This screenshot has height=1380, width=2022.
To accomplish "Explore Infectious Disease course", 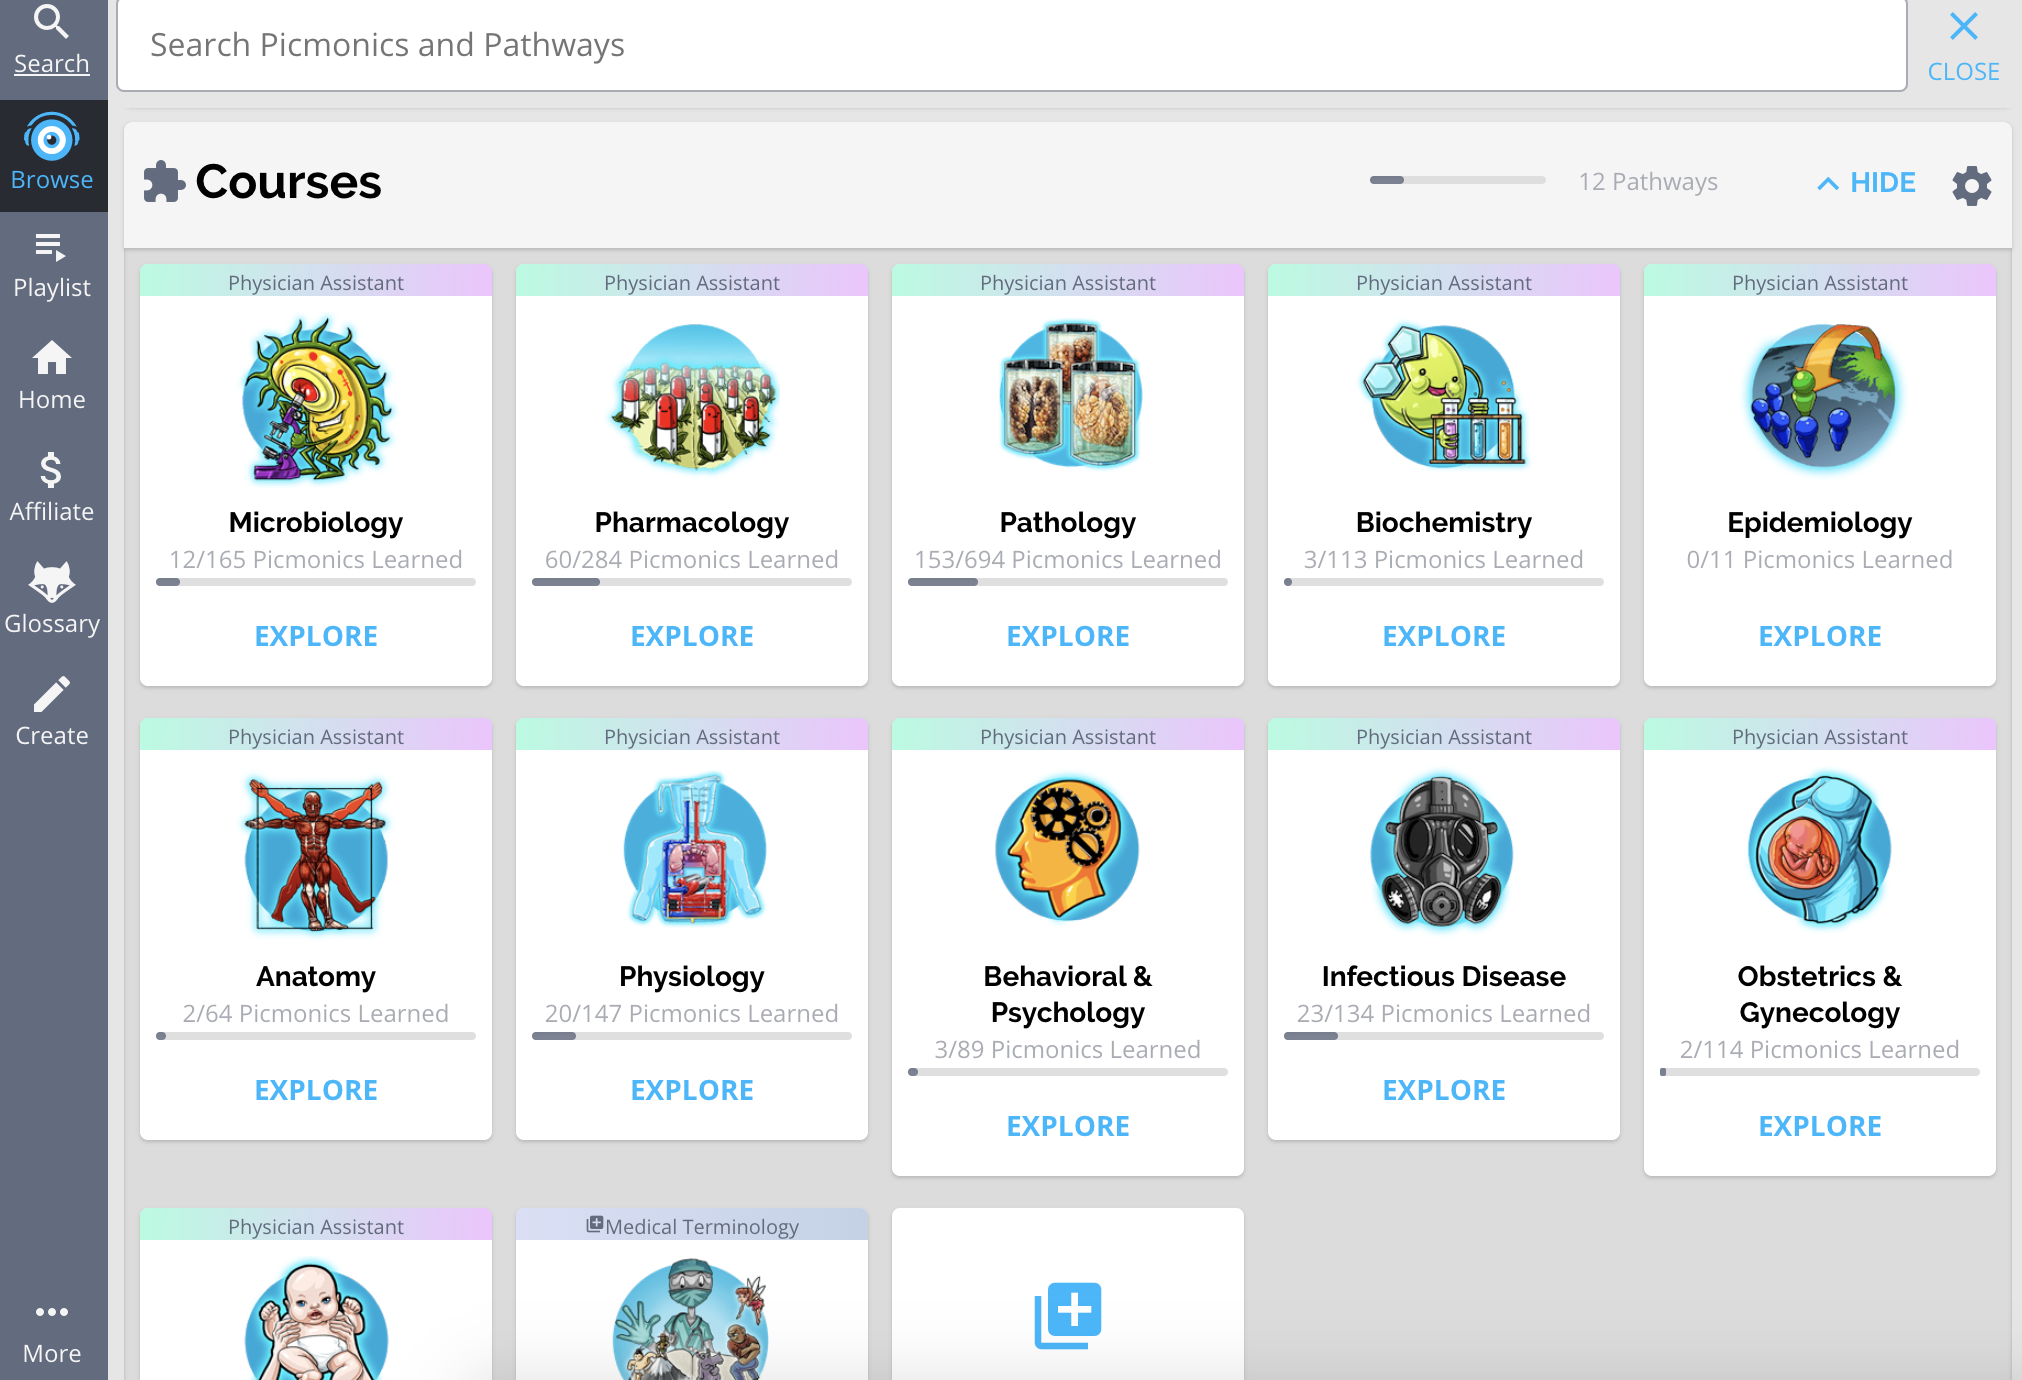I will 1443,1090.
